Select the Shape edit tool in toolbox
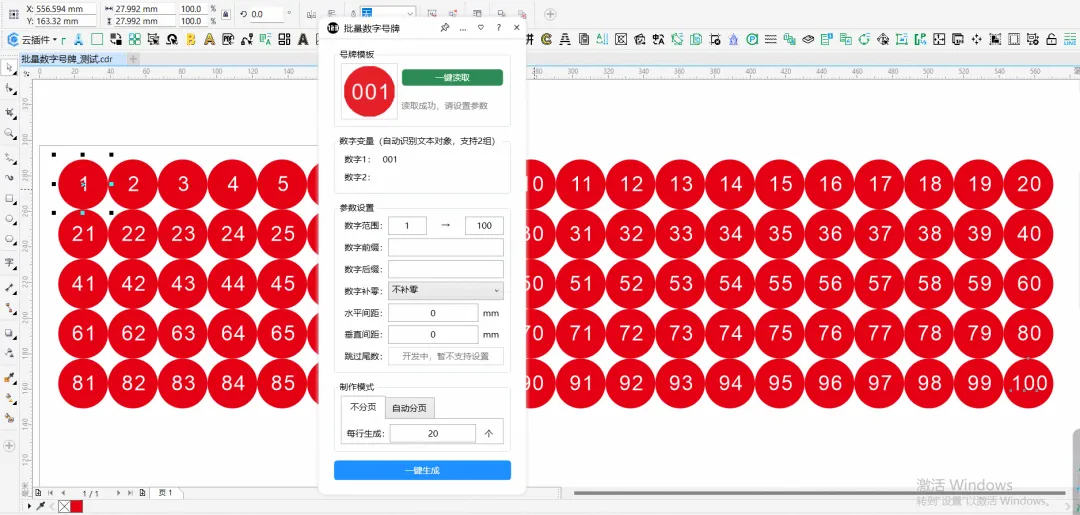Viewport: 1080px width, 515px height. (x=9, y=89)
